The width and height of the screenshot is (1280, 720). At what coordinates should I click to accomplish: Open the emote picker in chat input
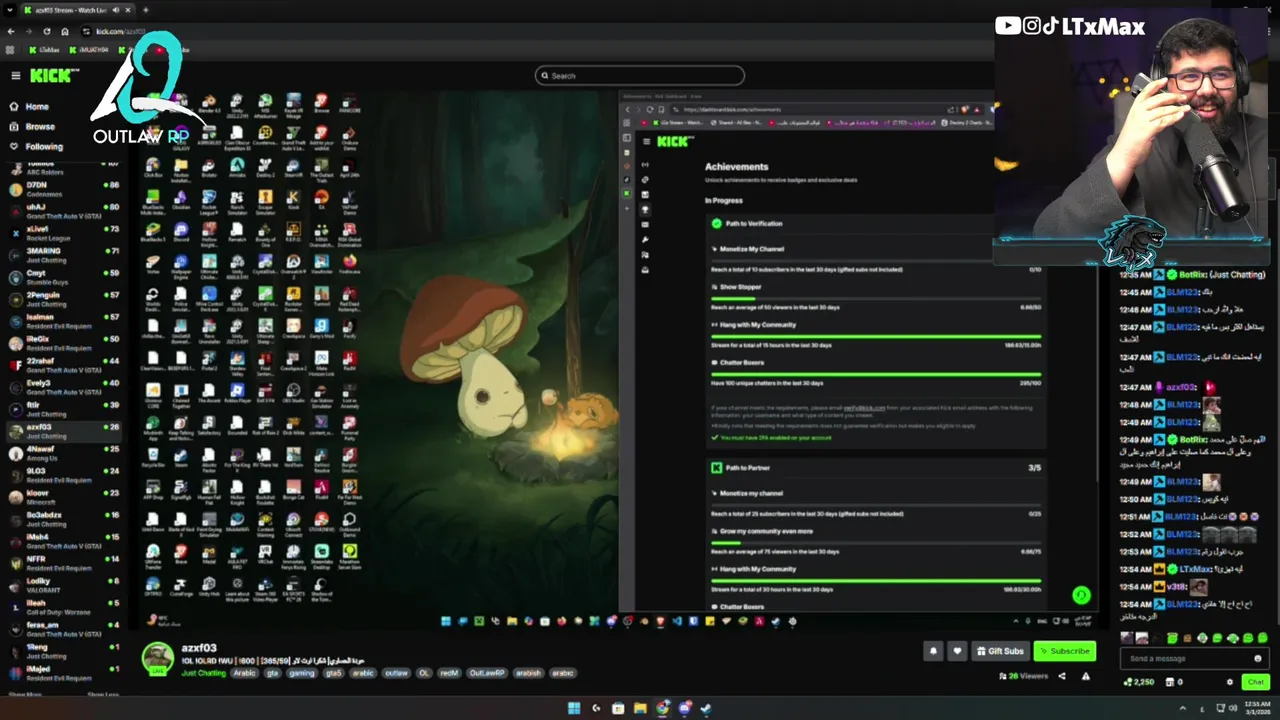point(1258,658)
